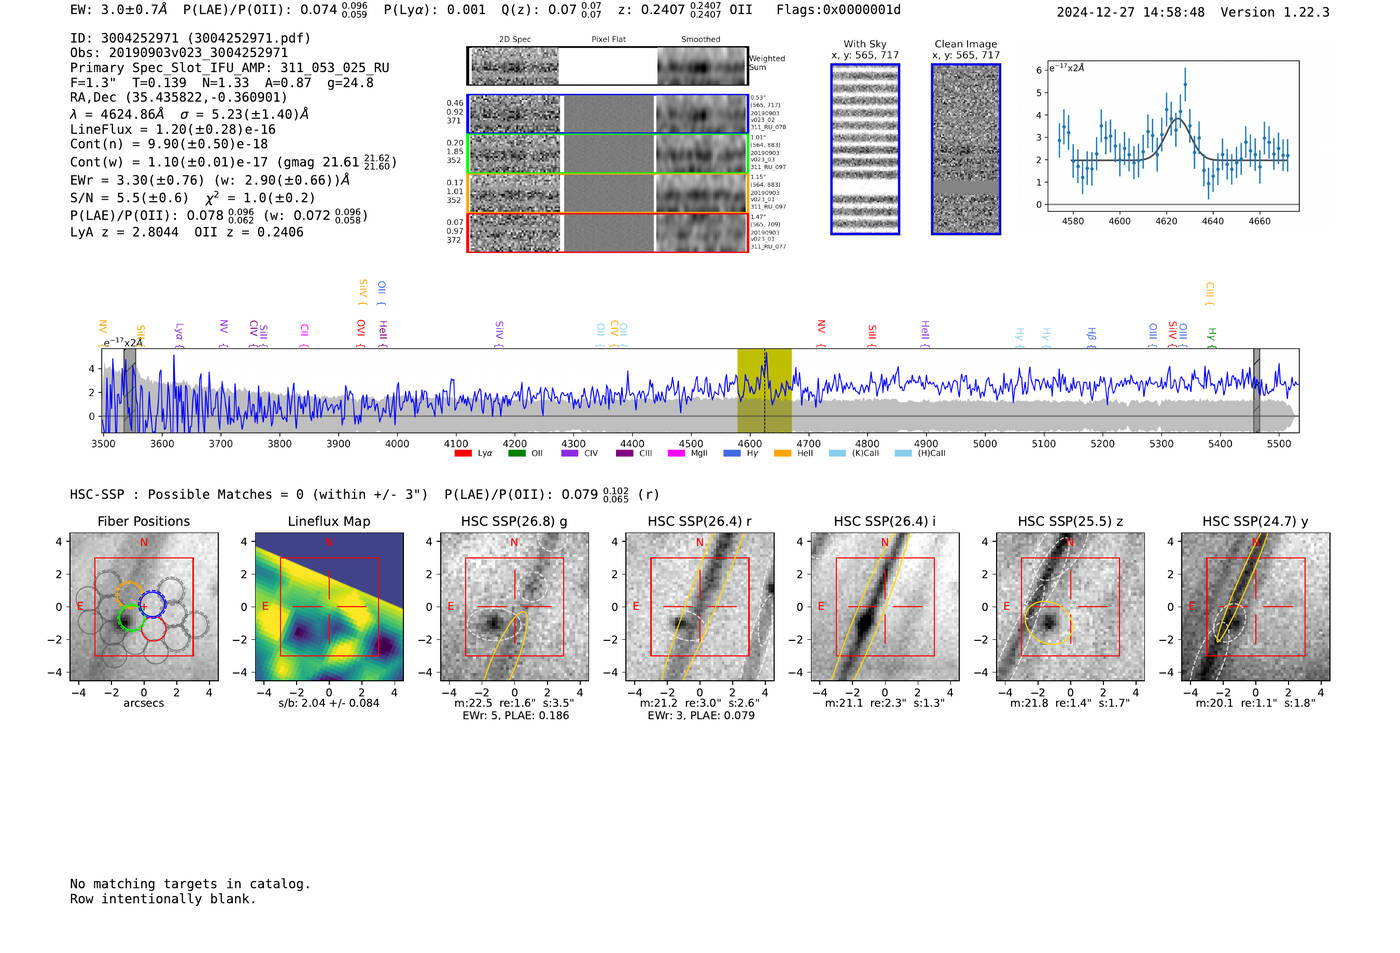Click the Row intentionally blank text

pos(163,899)
